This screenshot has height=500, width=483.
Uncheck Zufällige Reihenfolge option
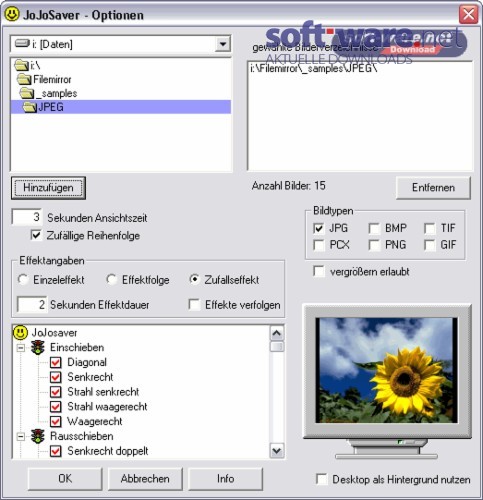tap(36, 235)
